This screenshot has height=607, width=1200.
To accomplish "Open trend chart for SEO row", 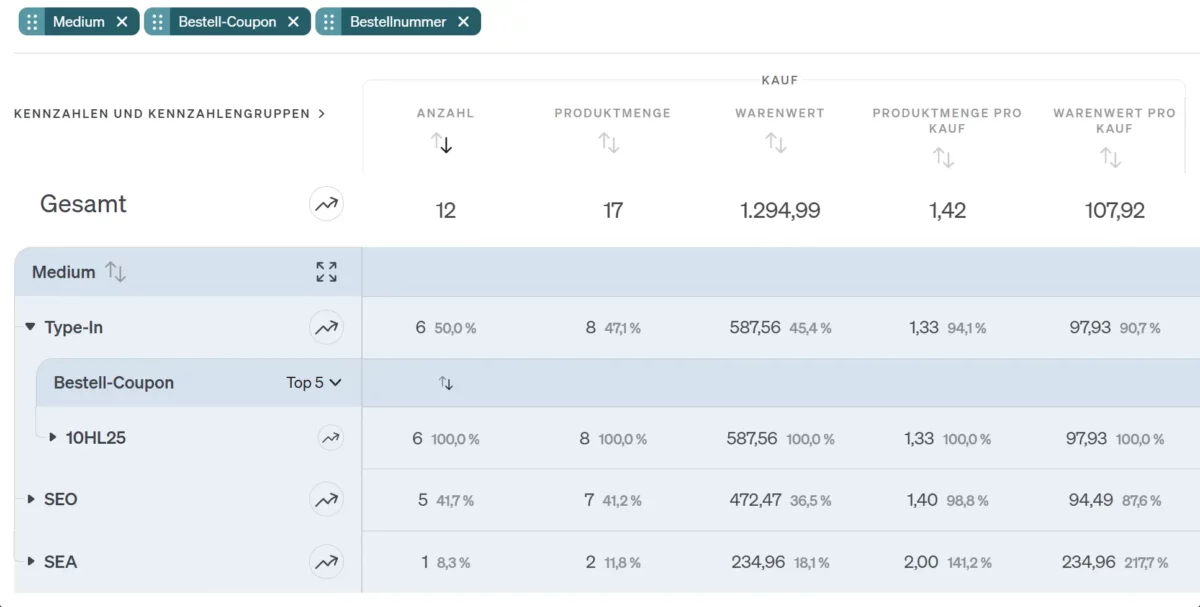I will tap(326, 499).
